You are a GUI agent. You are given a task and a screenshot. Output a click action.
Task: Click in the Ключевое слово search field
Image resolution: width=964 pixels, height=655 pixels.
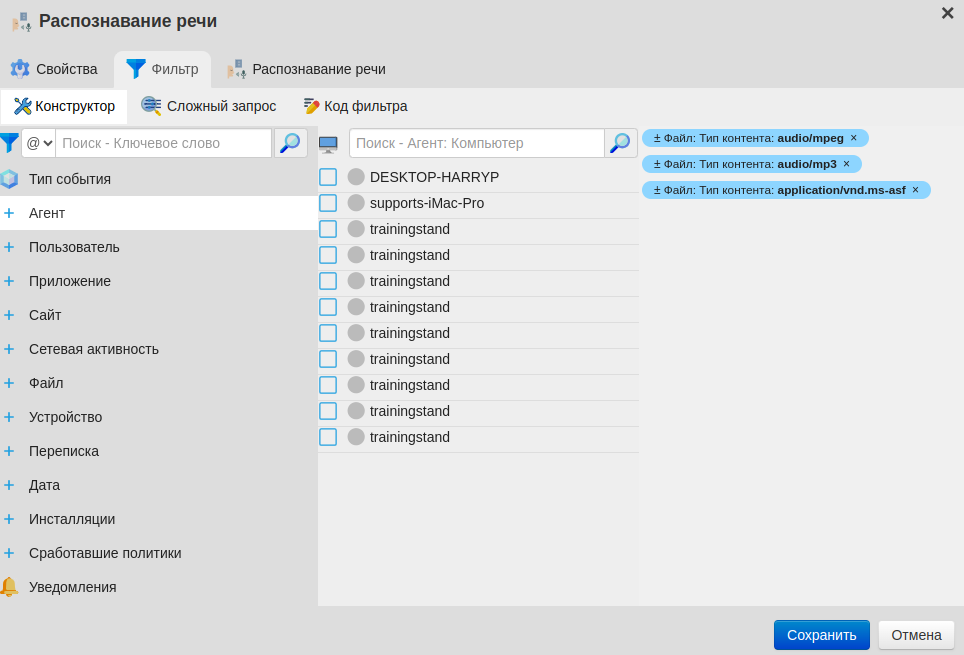pos(163,143)
